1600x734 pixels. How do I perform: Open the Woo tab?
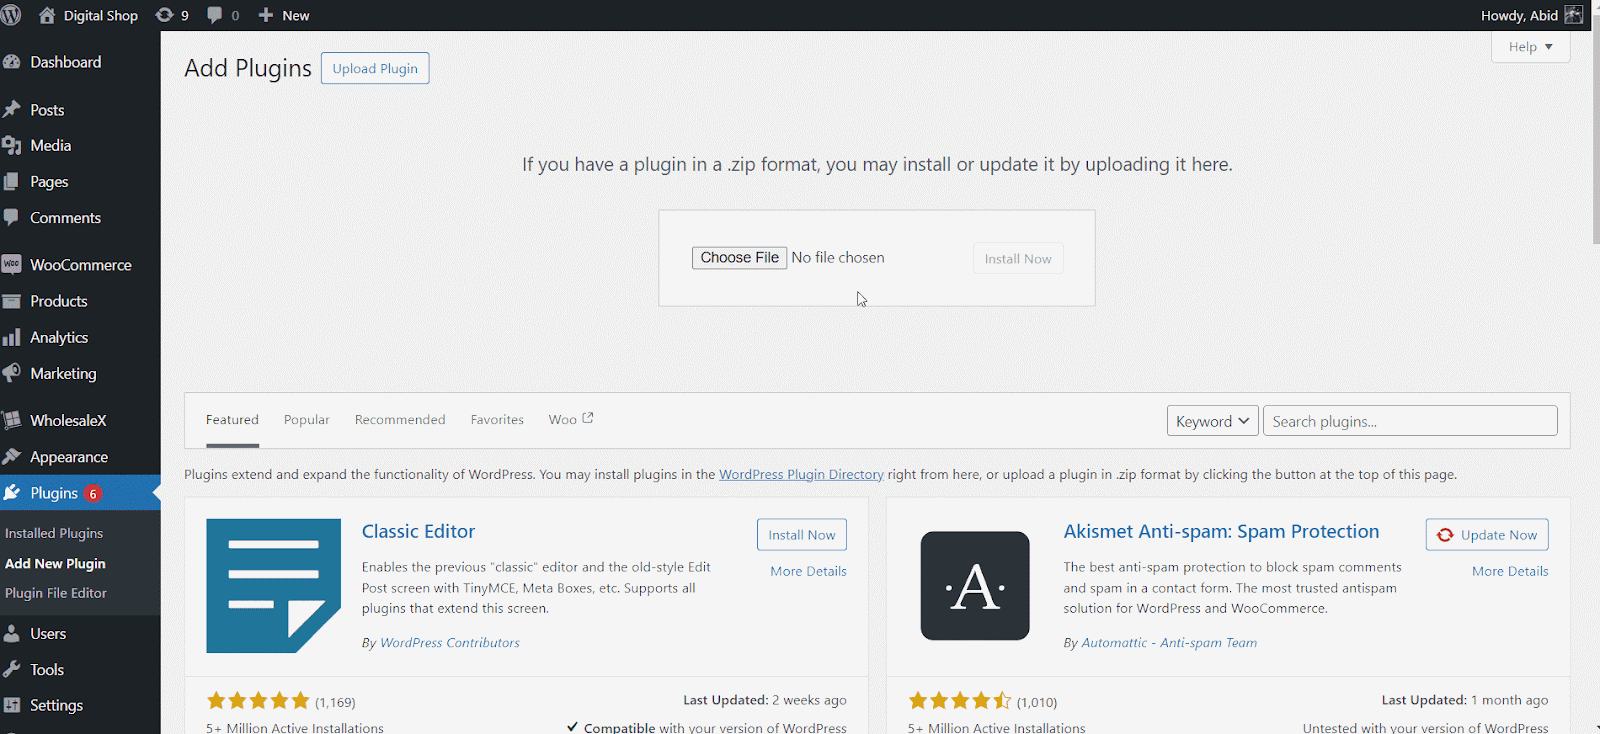(x=571, y=420)
